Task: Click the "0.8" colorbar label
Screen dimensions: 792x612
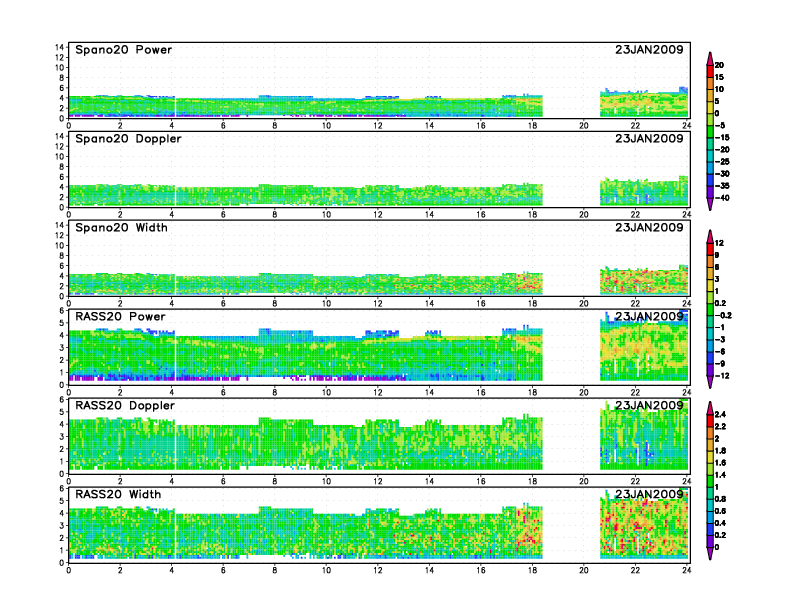Action: pyautogui.click(x=720, y=499)
